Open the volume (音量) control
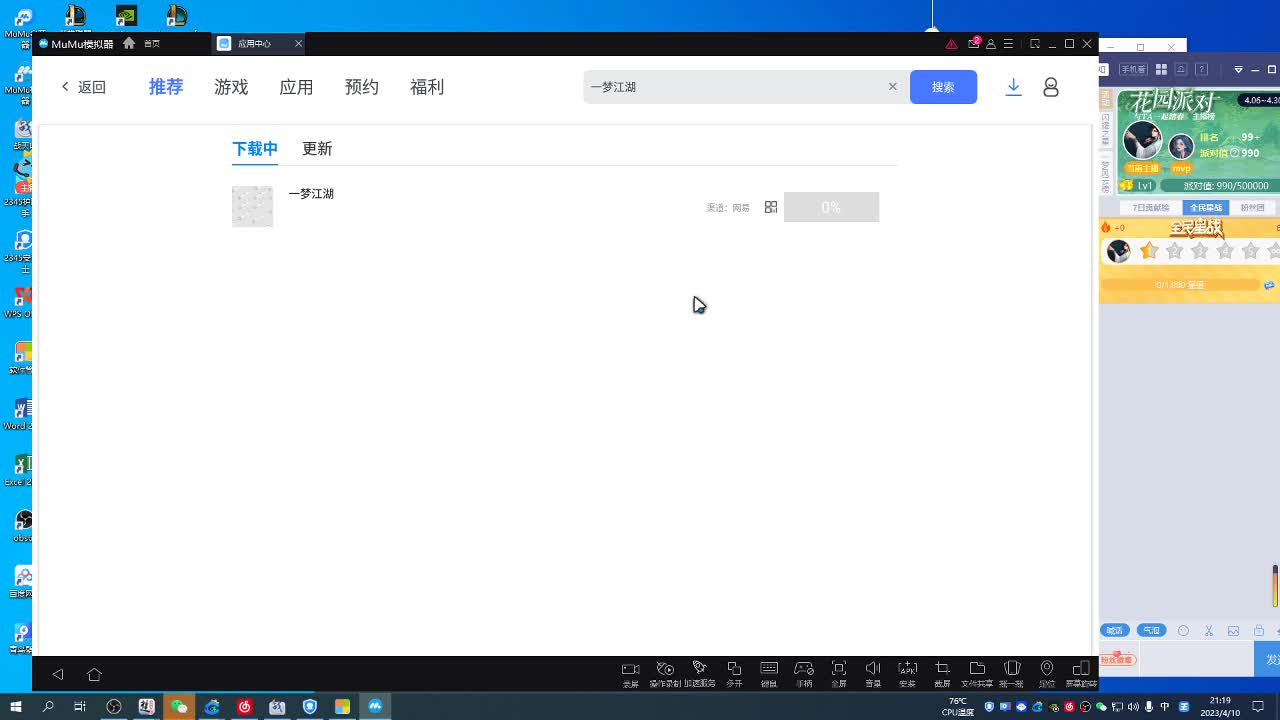This screenshot has height=720, width=1280. coord(873,674)
